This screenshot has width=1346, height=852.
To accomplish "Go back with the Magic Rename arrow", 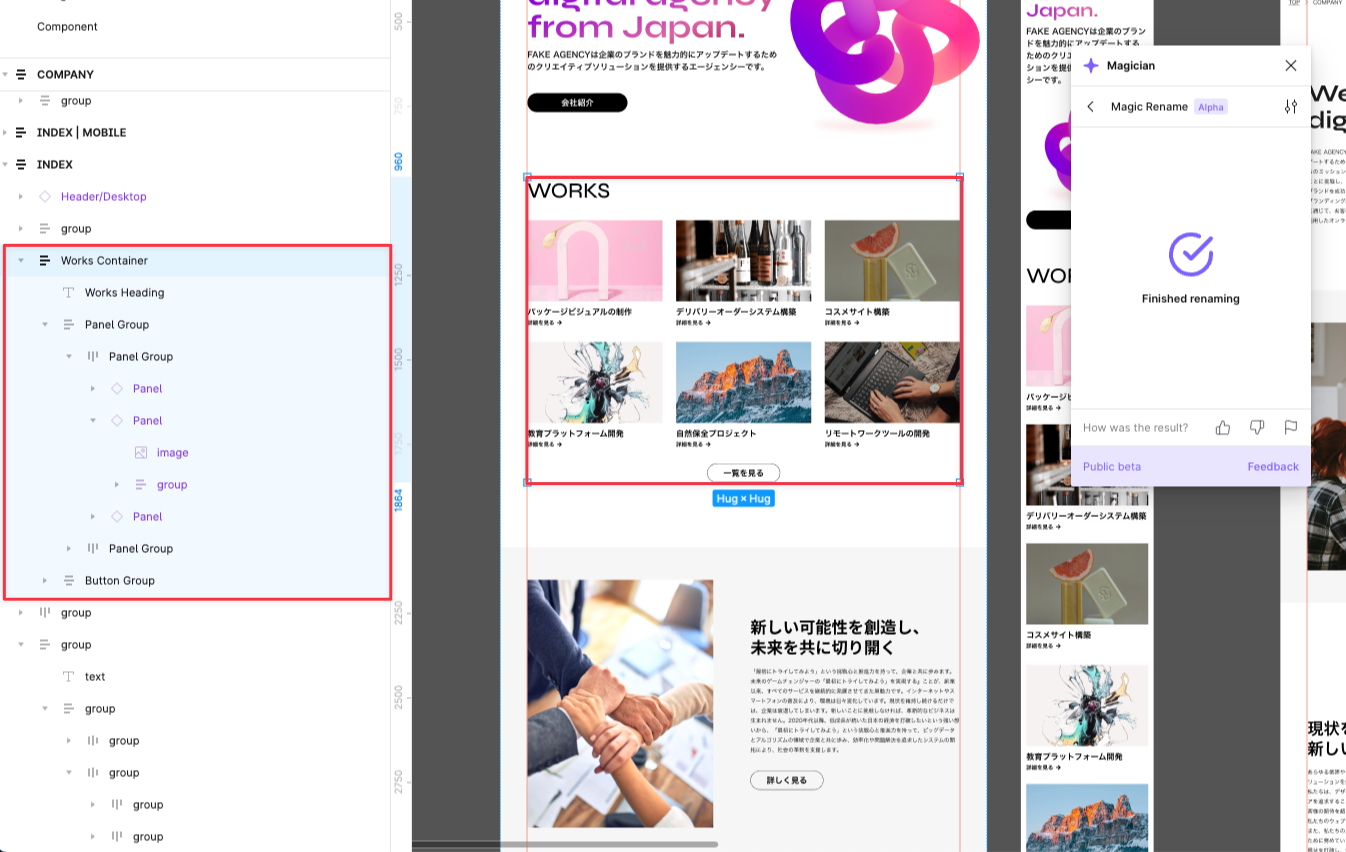I will click(x=1091, y=107).
